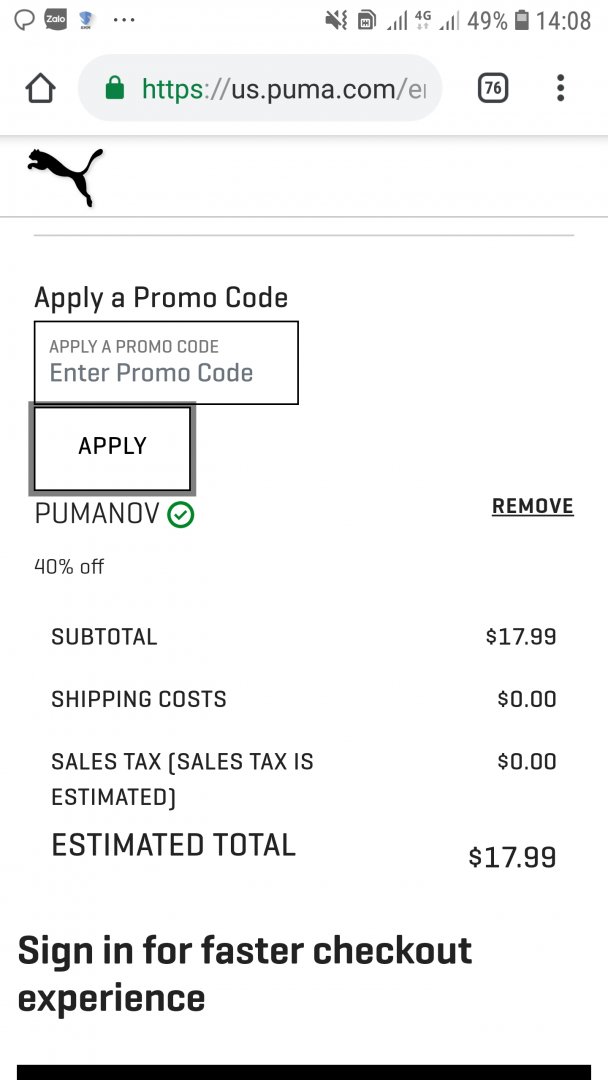Tap the chat bubble notification icon
The height and width of the screenshot is (1080, 608).
click(x=24, y=19)
